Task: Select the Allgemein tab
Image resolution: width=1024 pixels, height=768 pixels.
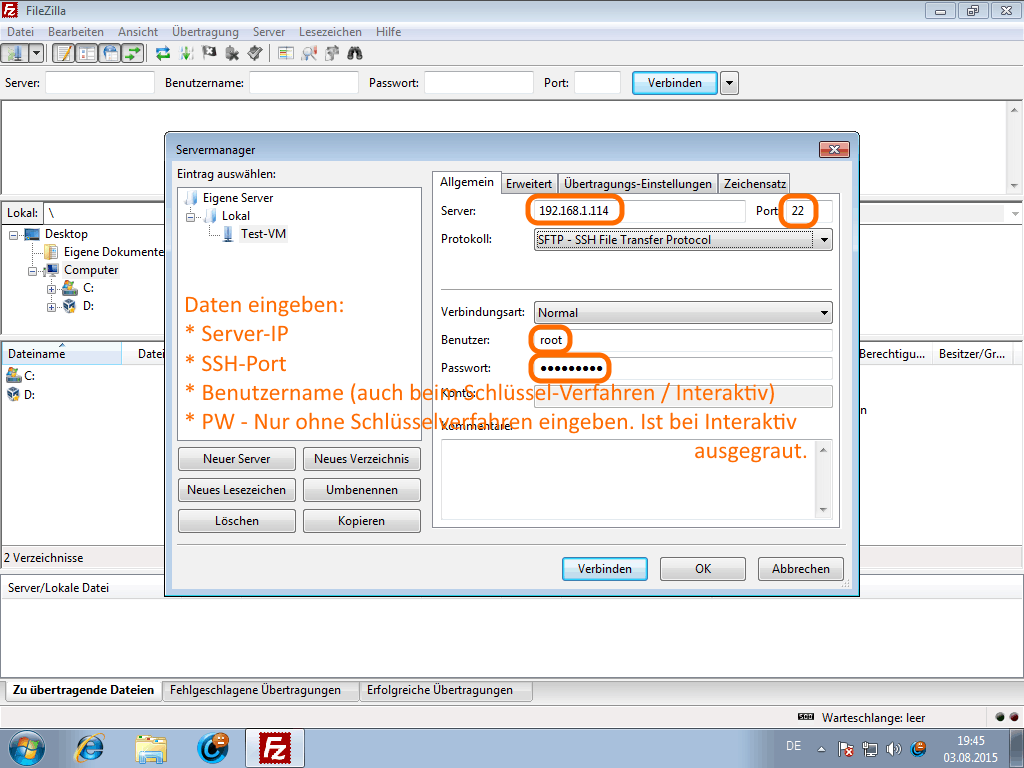Action: point(466,182)
